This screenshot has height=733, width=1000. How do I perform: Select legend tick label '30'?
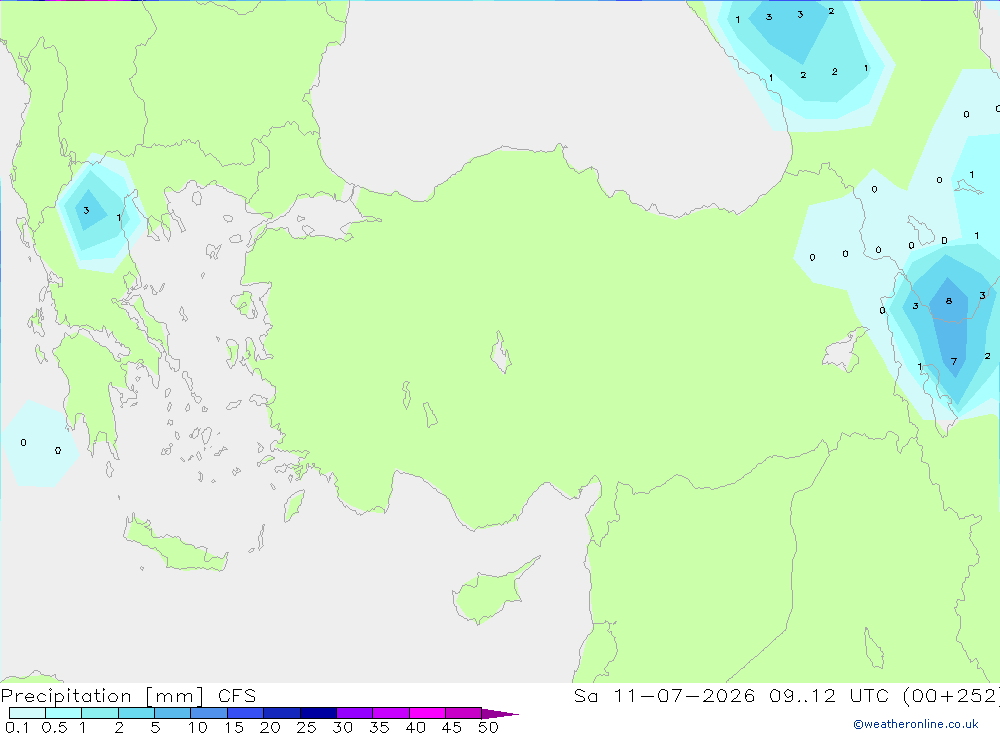(342, 727)
